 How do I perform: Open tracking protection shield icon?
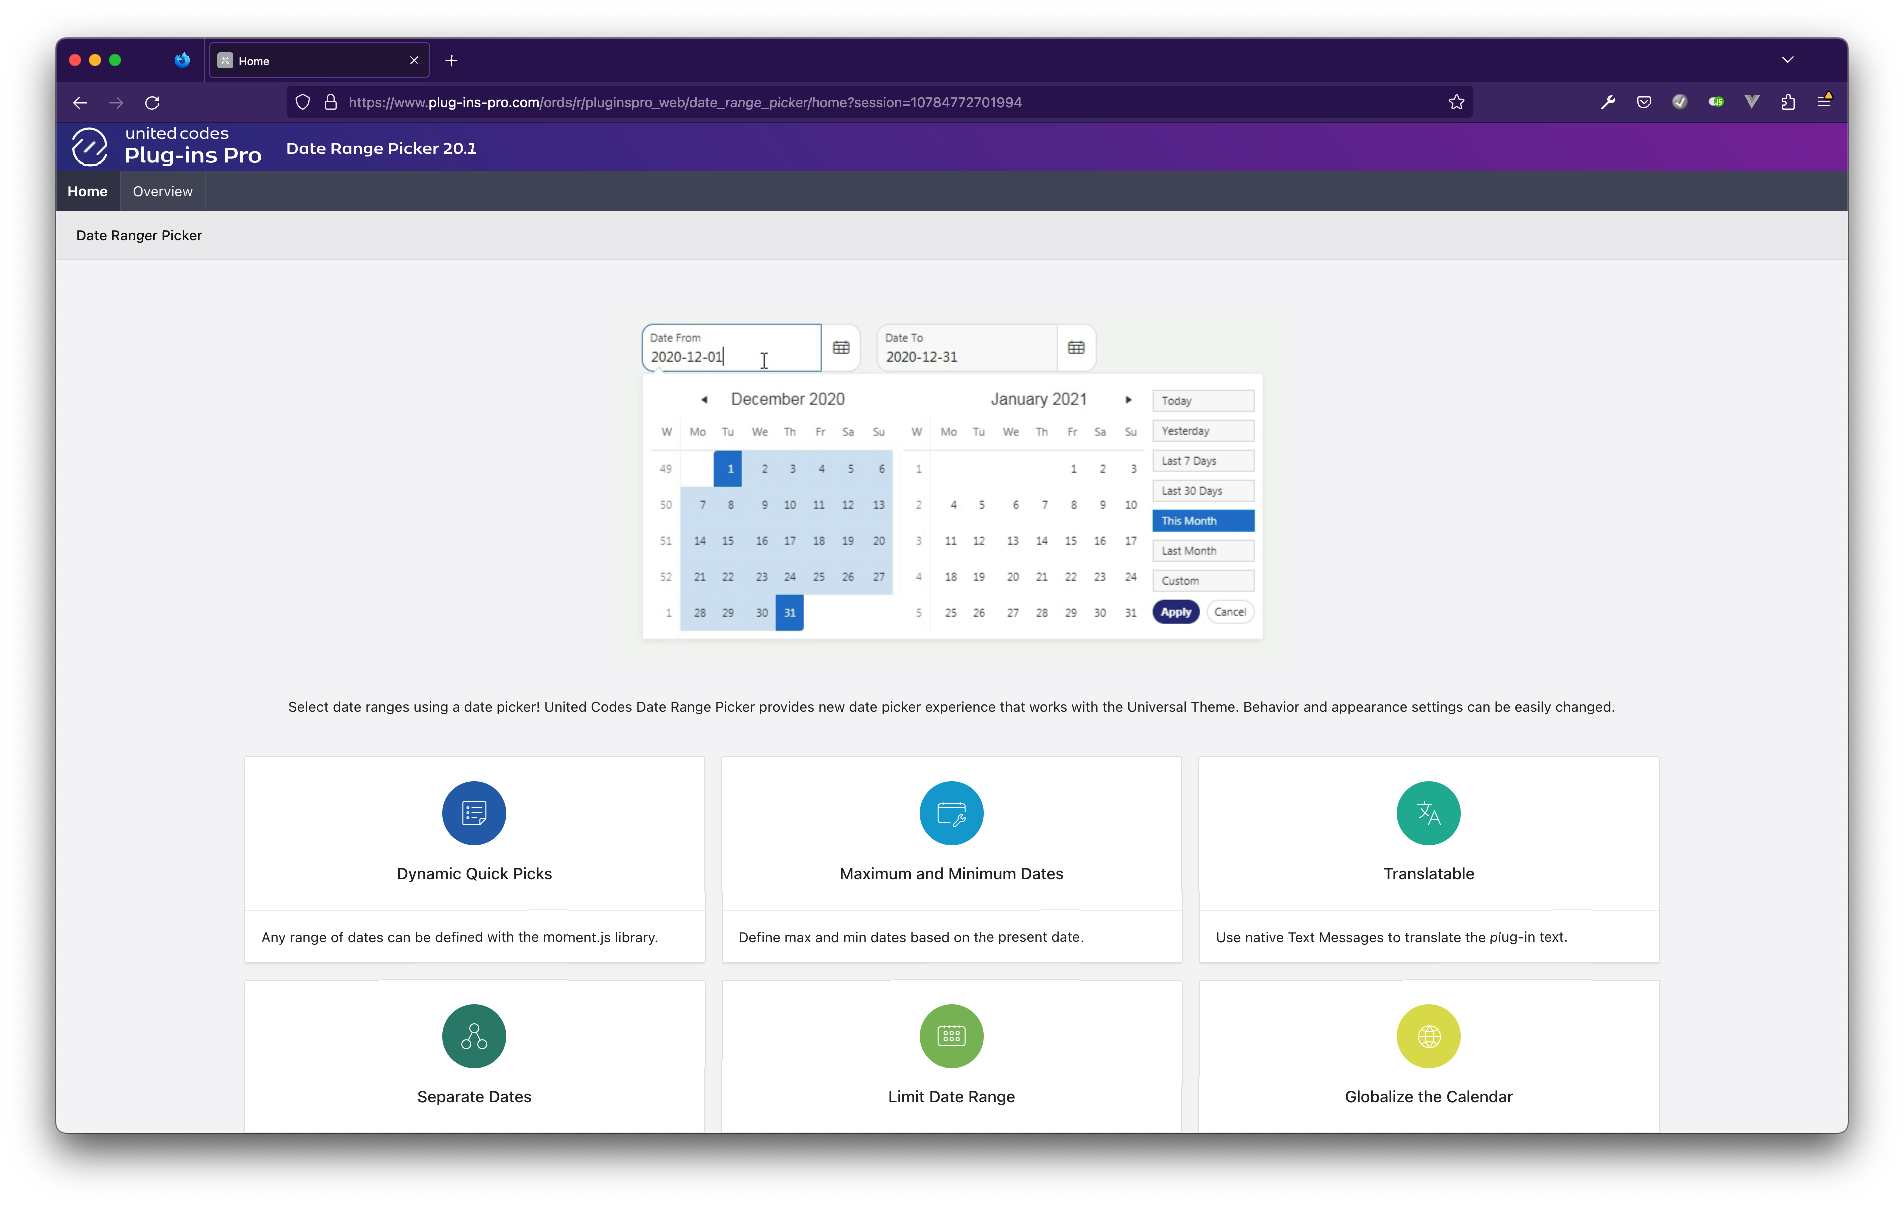click(303, 102)
